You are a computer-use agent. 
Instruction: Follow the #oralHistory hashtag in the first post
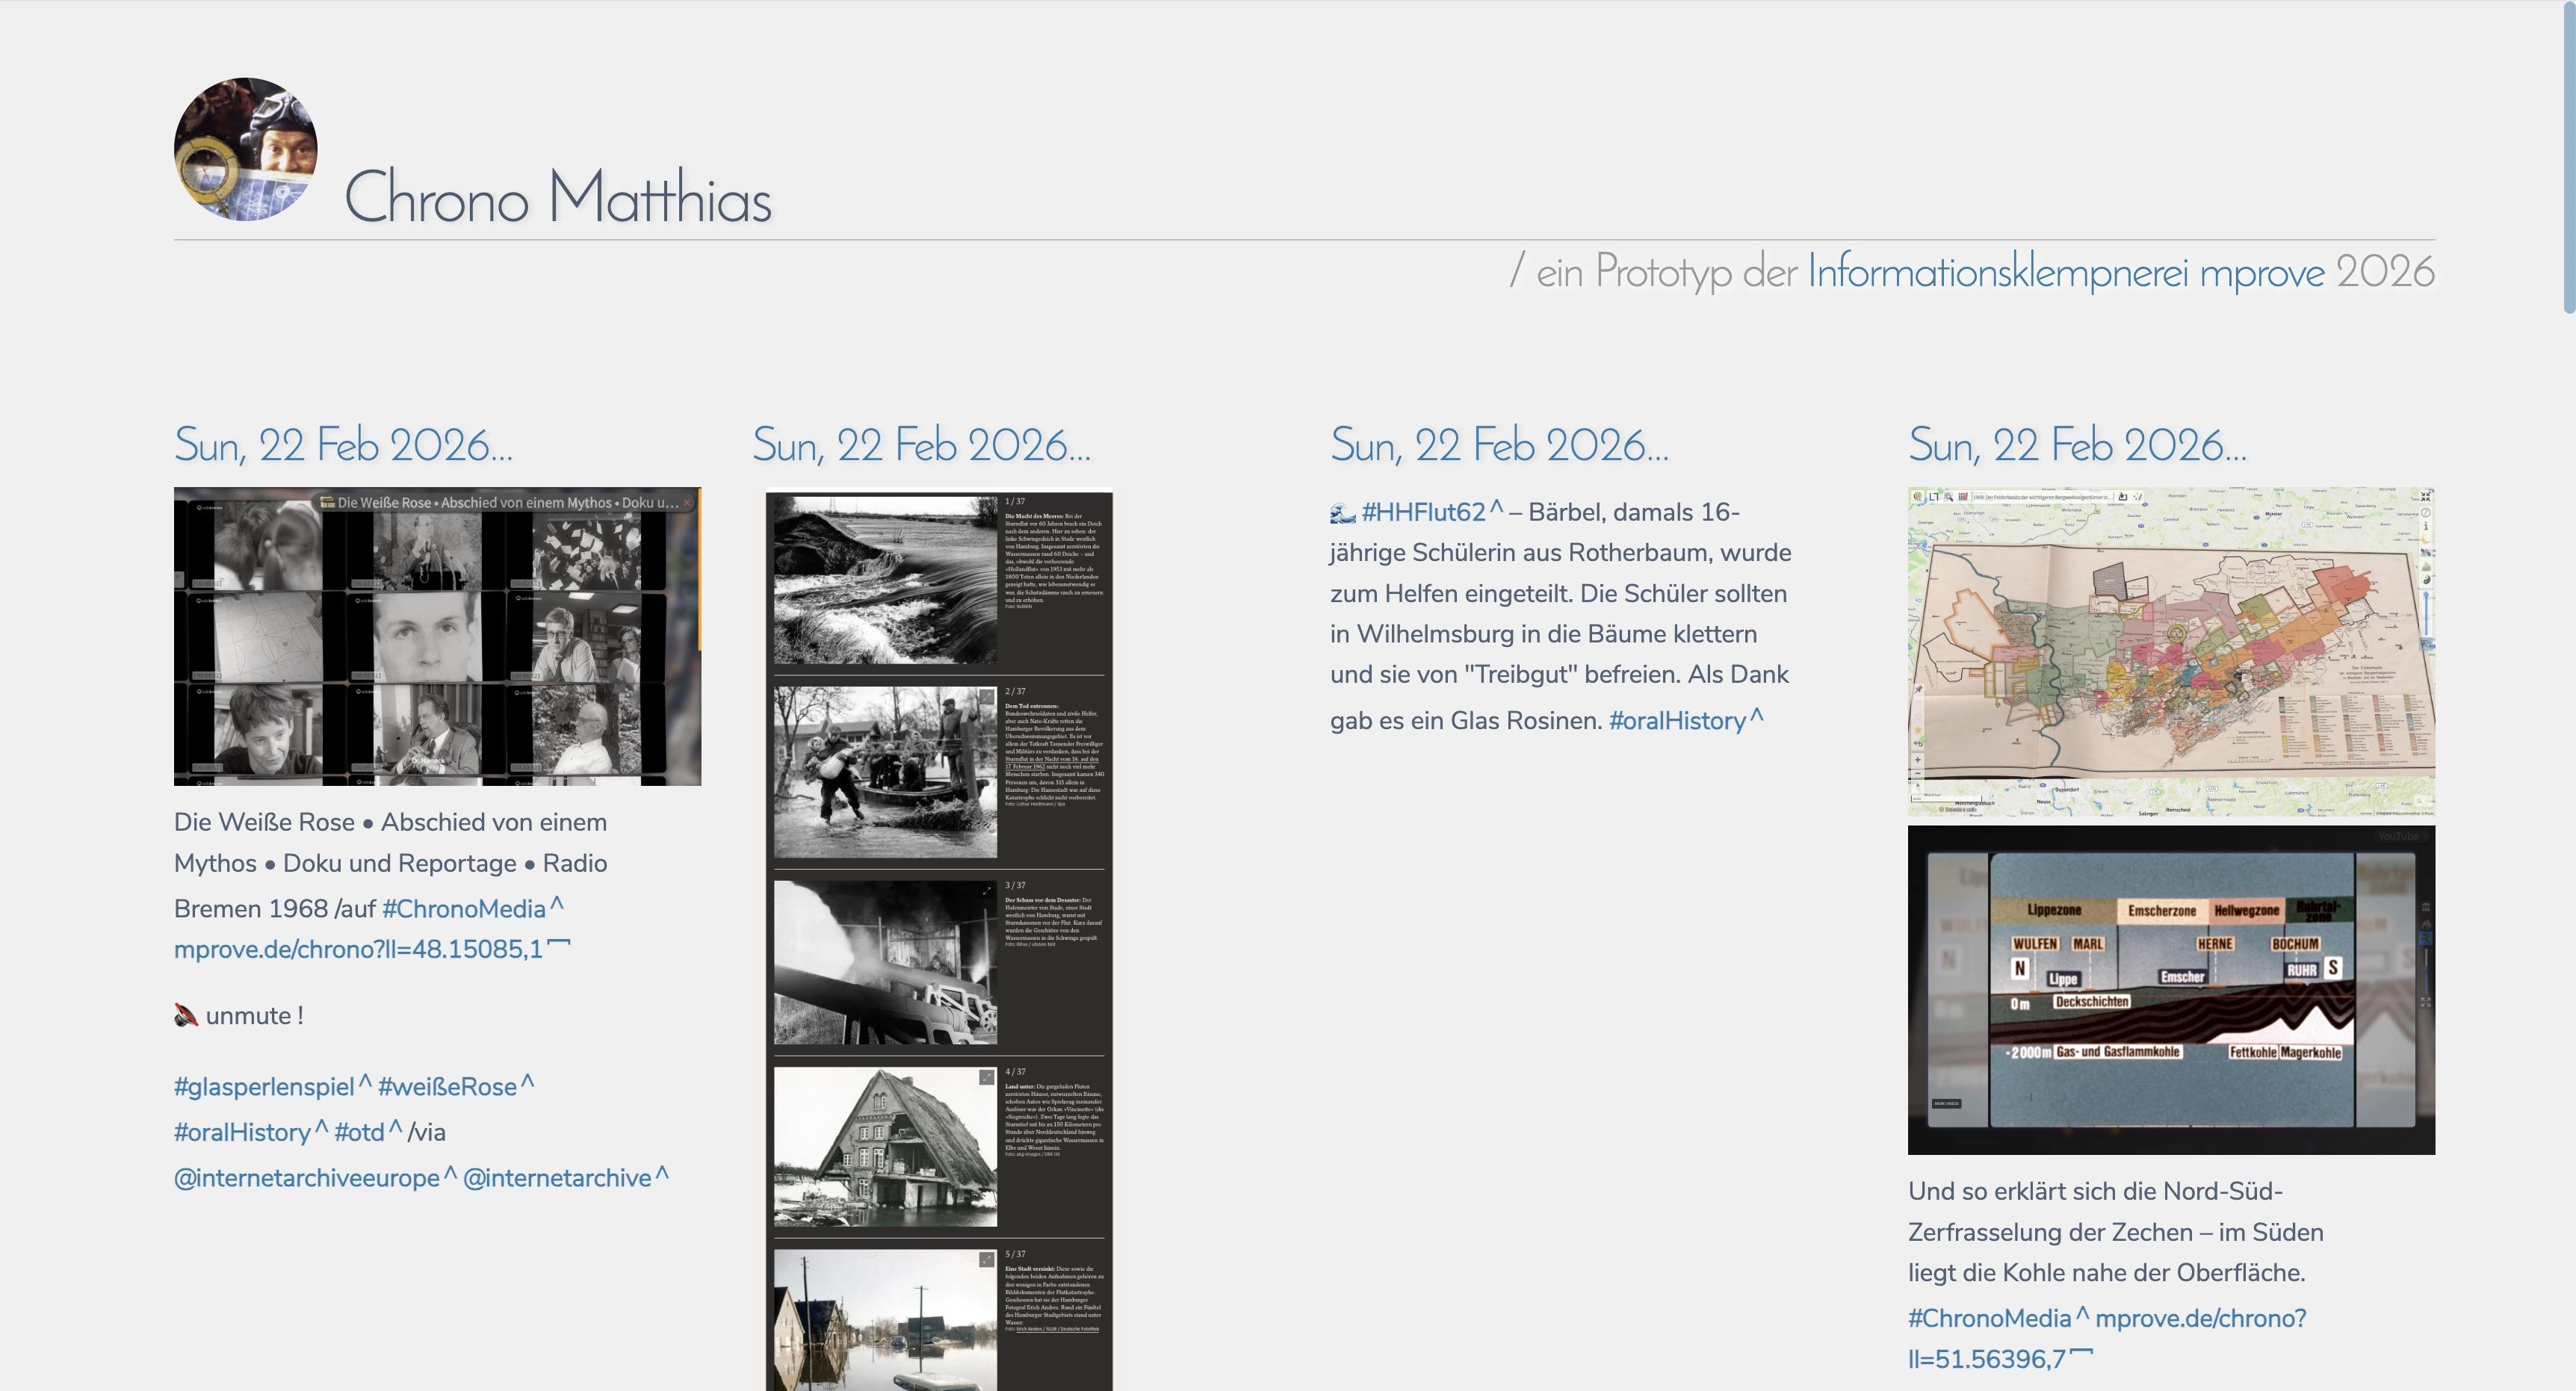[x=250, y=1132]
